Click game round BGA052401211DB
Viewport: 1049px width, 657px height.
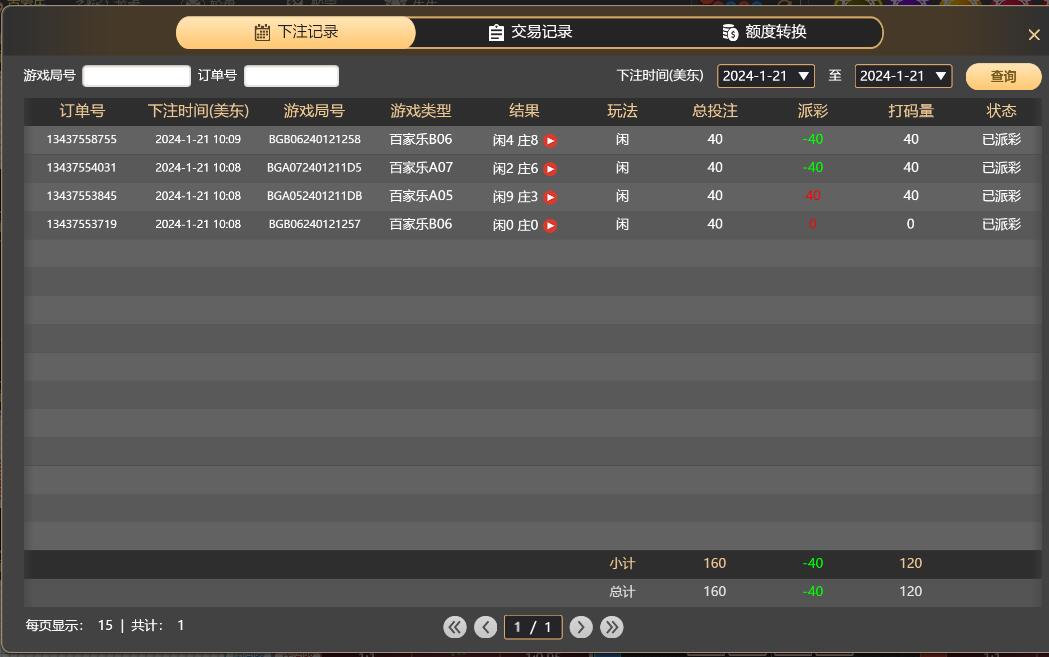click(x=314, y=195)
